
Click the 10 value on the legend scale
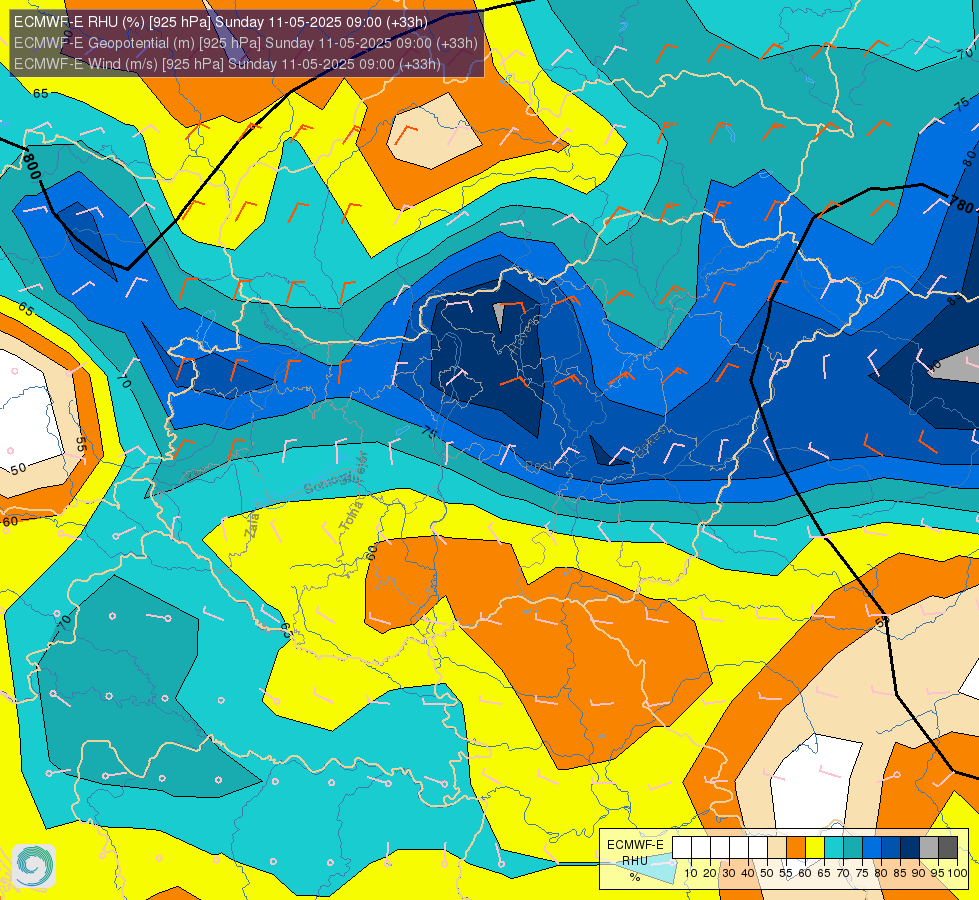click(x=691, y=873)
